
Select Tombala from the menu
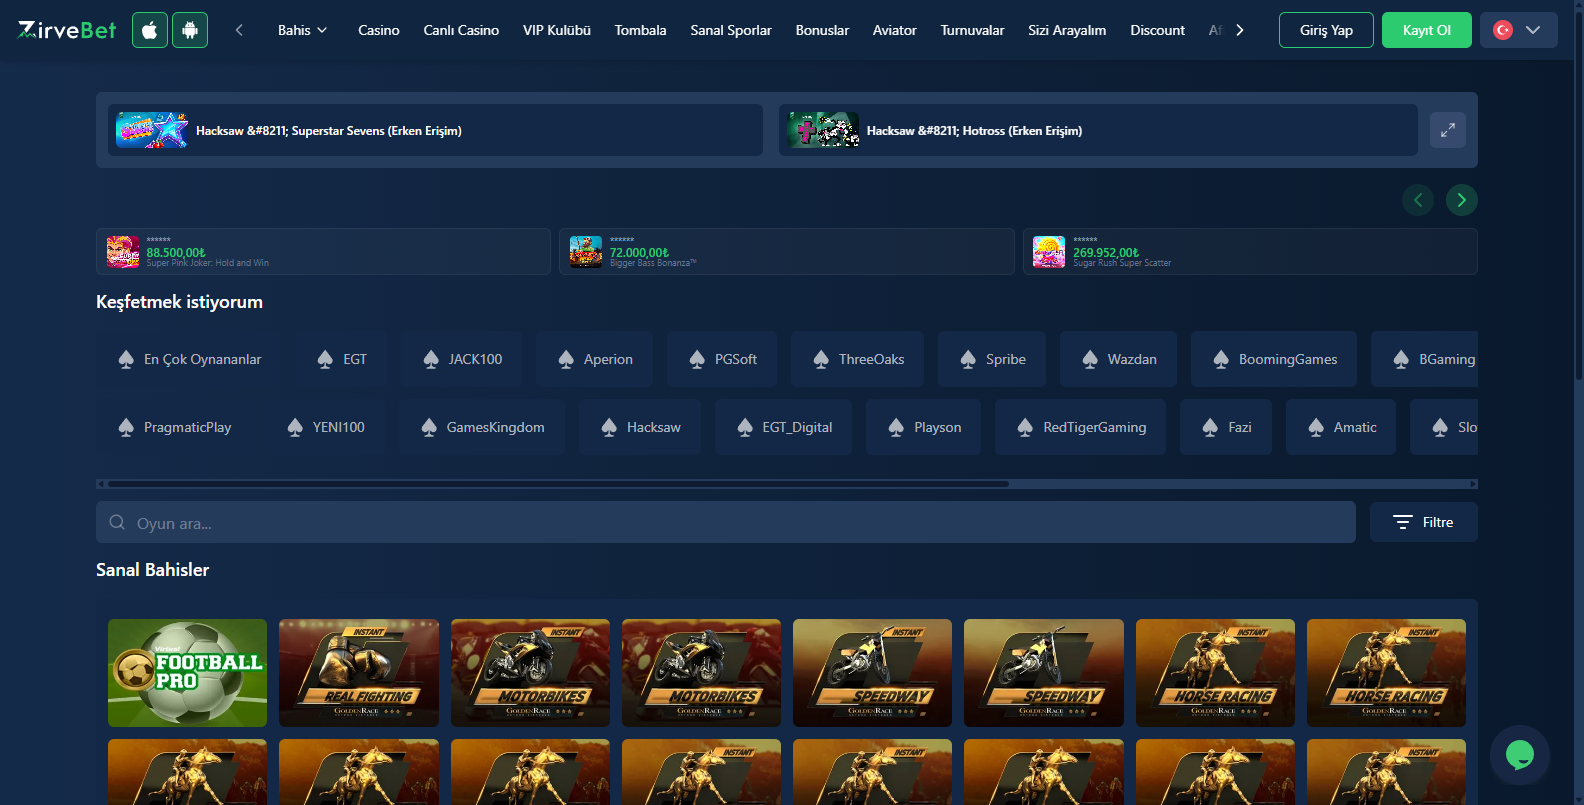640,30
